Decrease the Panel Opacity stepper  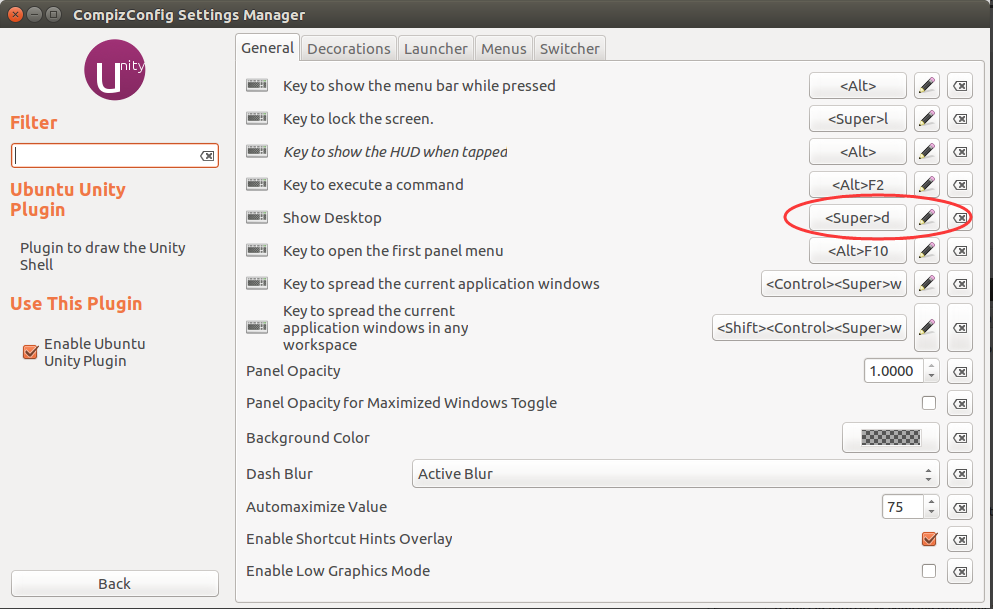click(932, 376)
